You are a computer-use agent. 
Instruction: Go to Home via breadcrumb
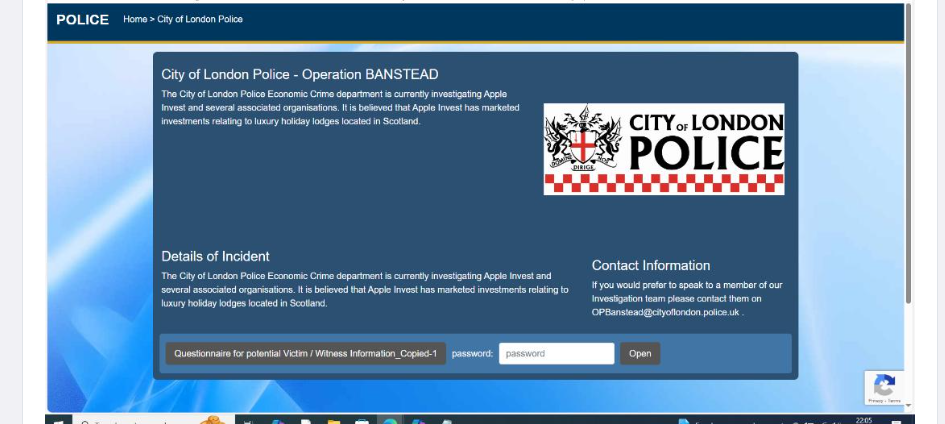click(135, 19)
